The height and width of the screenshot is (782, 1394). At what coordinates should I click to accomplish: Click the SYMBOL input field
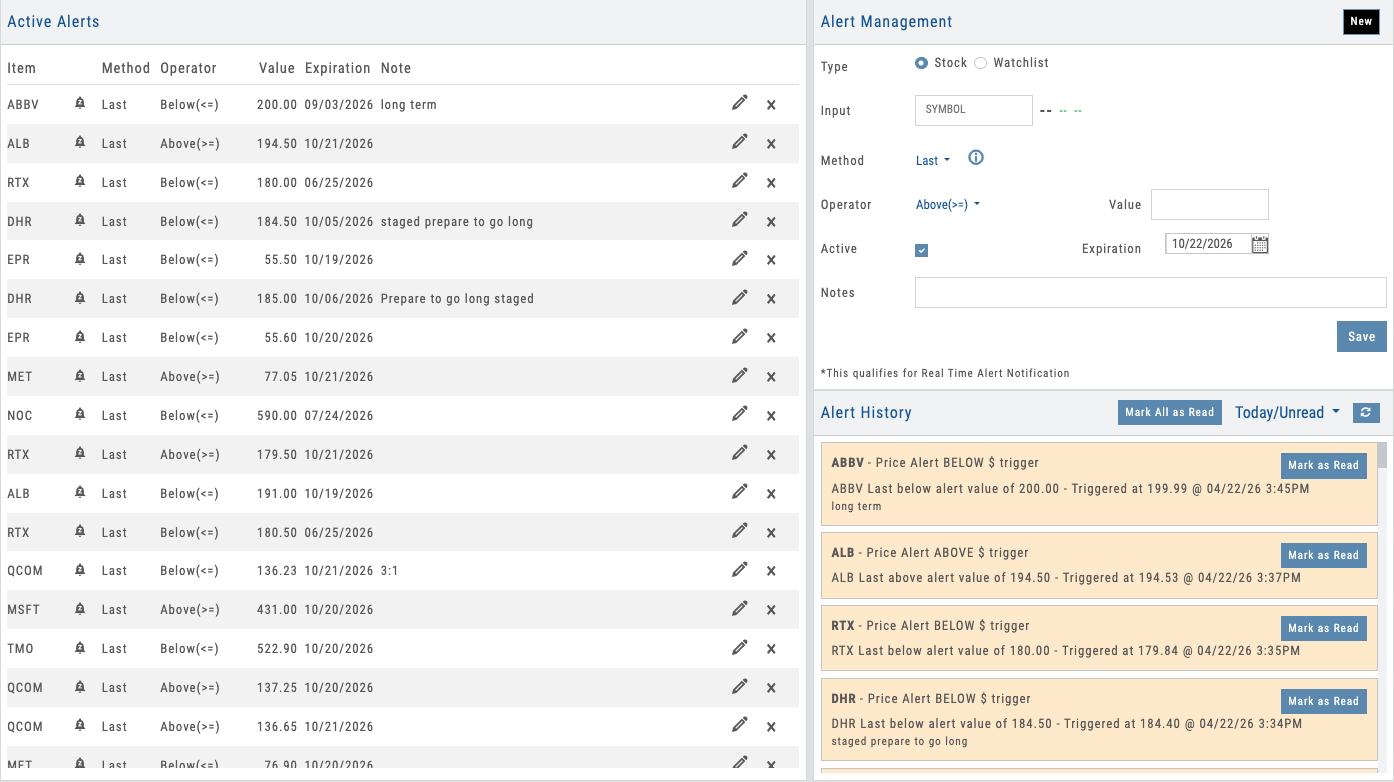(x=973, y=110)
